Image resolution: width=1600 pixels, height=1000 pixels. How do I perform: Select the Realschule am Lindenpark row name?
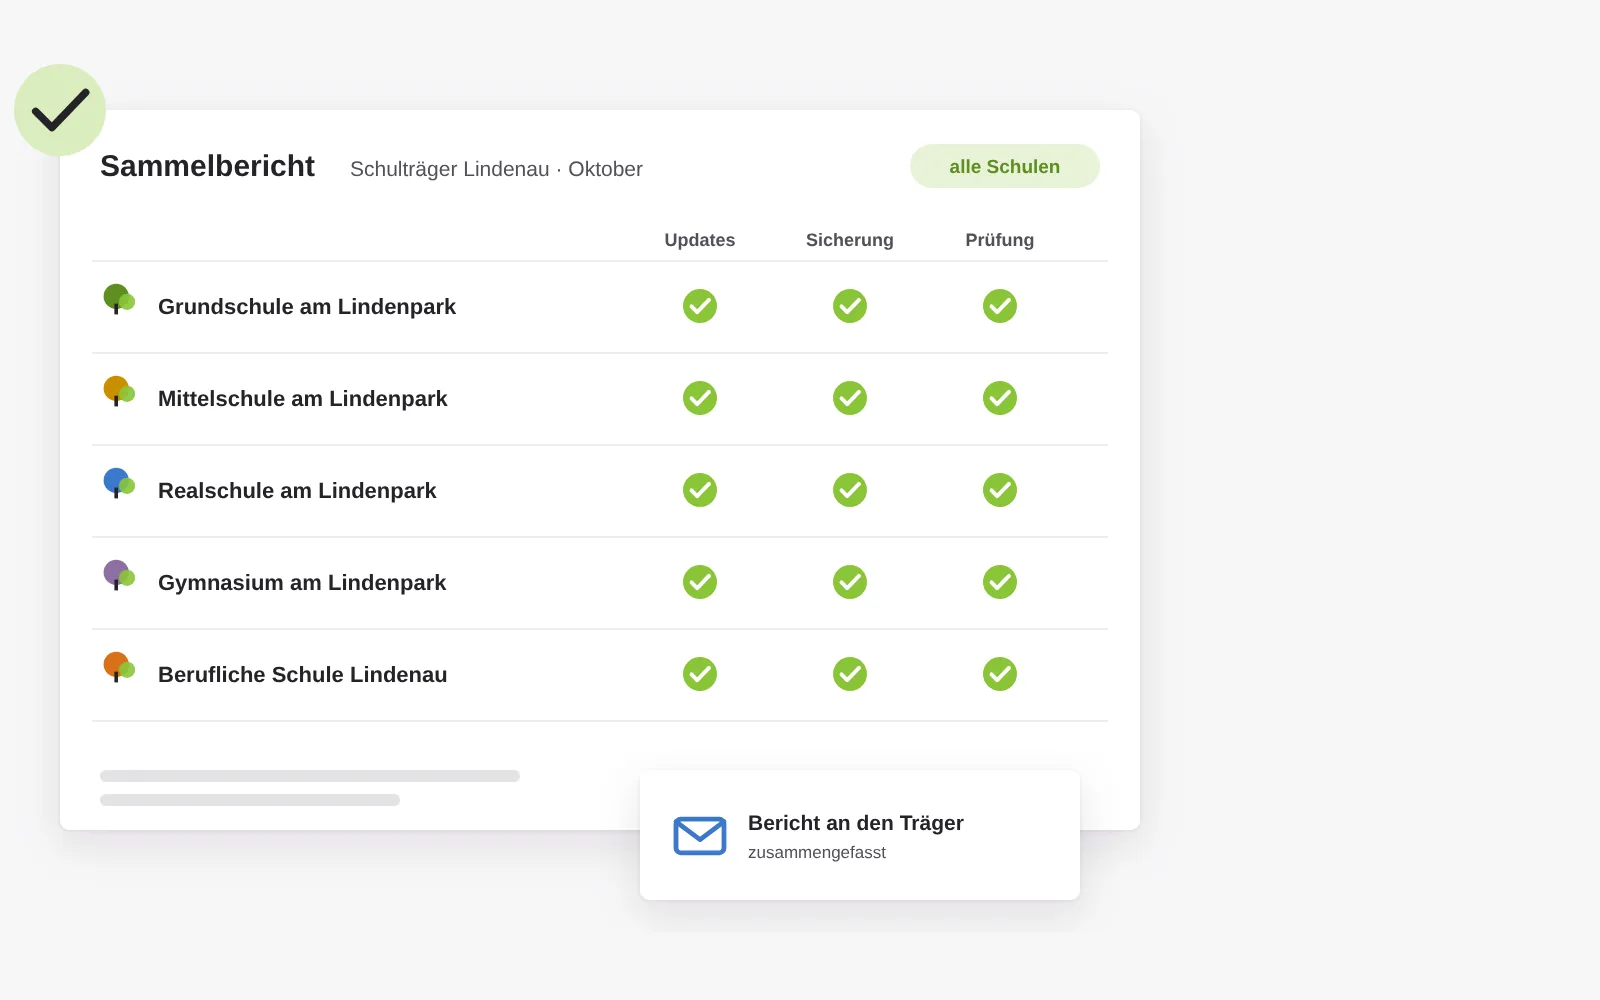coord(297,491)
